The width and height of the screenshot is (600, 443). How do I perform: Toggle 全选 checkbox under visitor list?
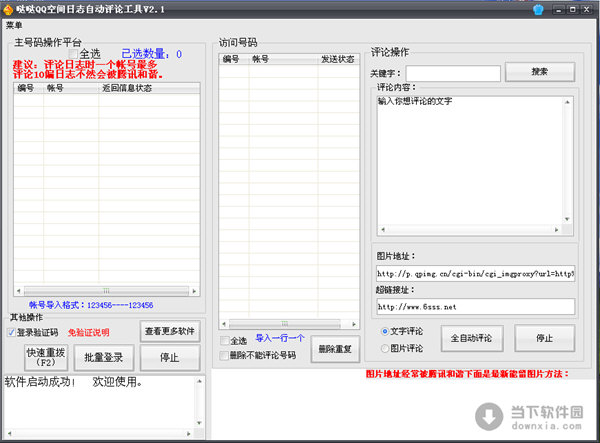pos(225,340)
